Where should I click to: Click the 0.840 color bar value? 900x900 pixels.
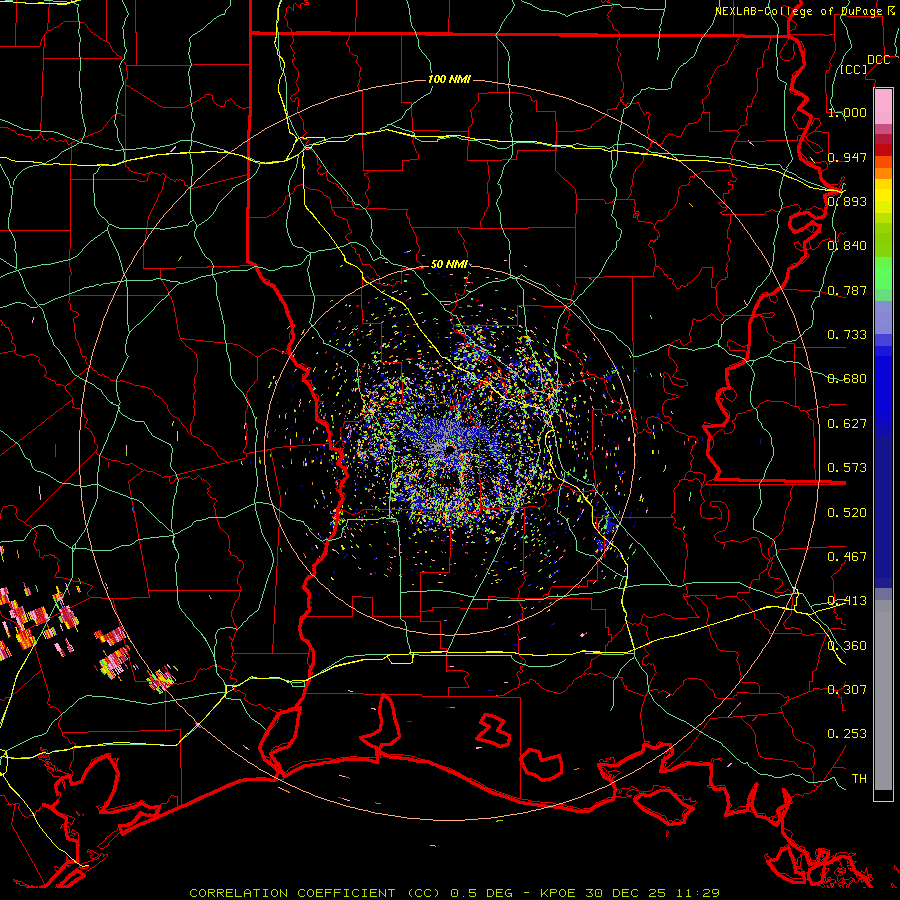[847, 246]
